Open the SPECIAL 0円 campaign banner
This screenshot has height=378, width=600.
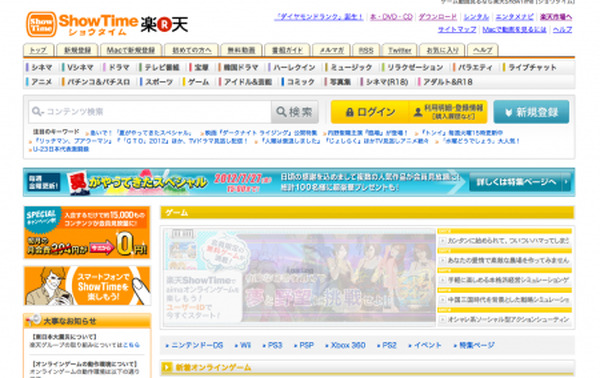point(87,233)
